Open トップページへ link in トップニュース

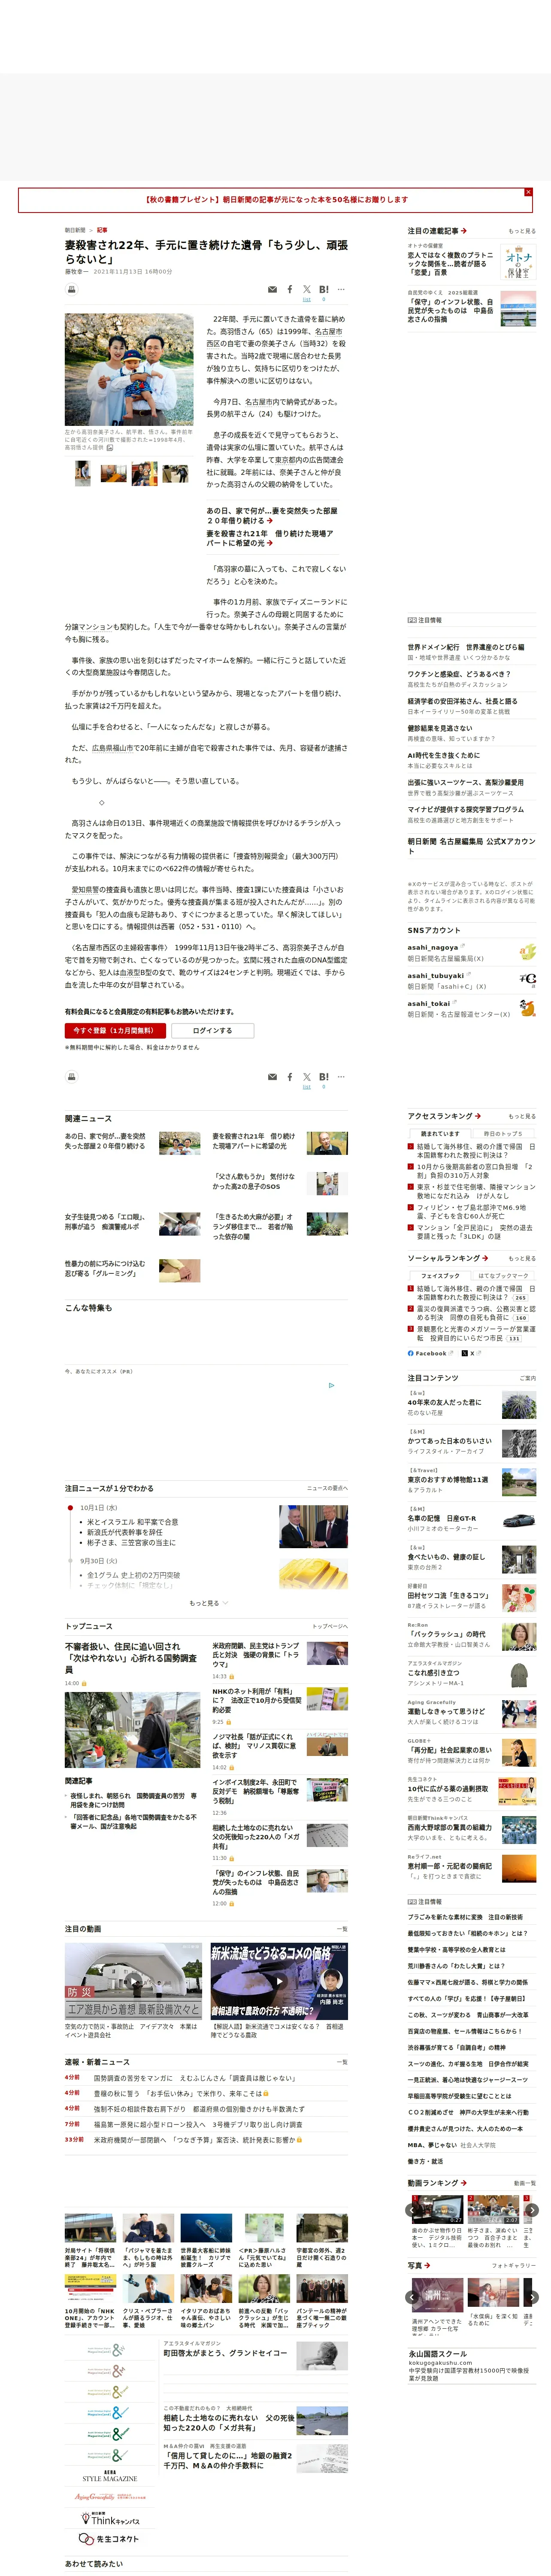330,1626
